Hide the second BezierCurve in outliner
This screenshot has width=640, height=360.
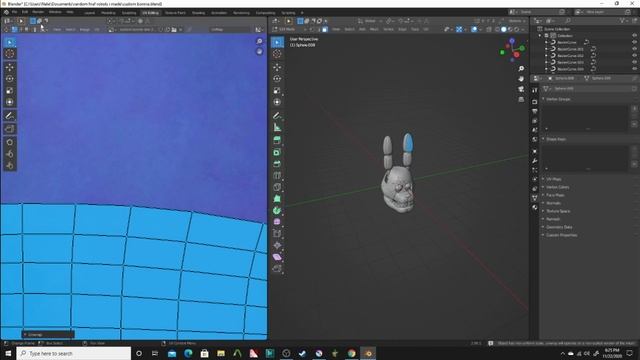pos(634,49)
